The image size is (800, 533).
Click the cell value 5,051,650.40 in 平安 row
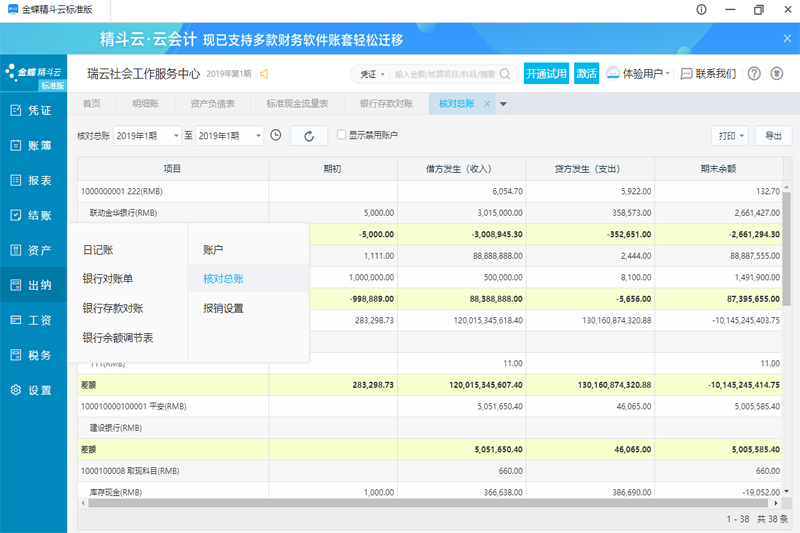(x=500, y=407)
